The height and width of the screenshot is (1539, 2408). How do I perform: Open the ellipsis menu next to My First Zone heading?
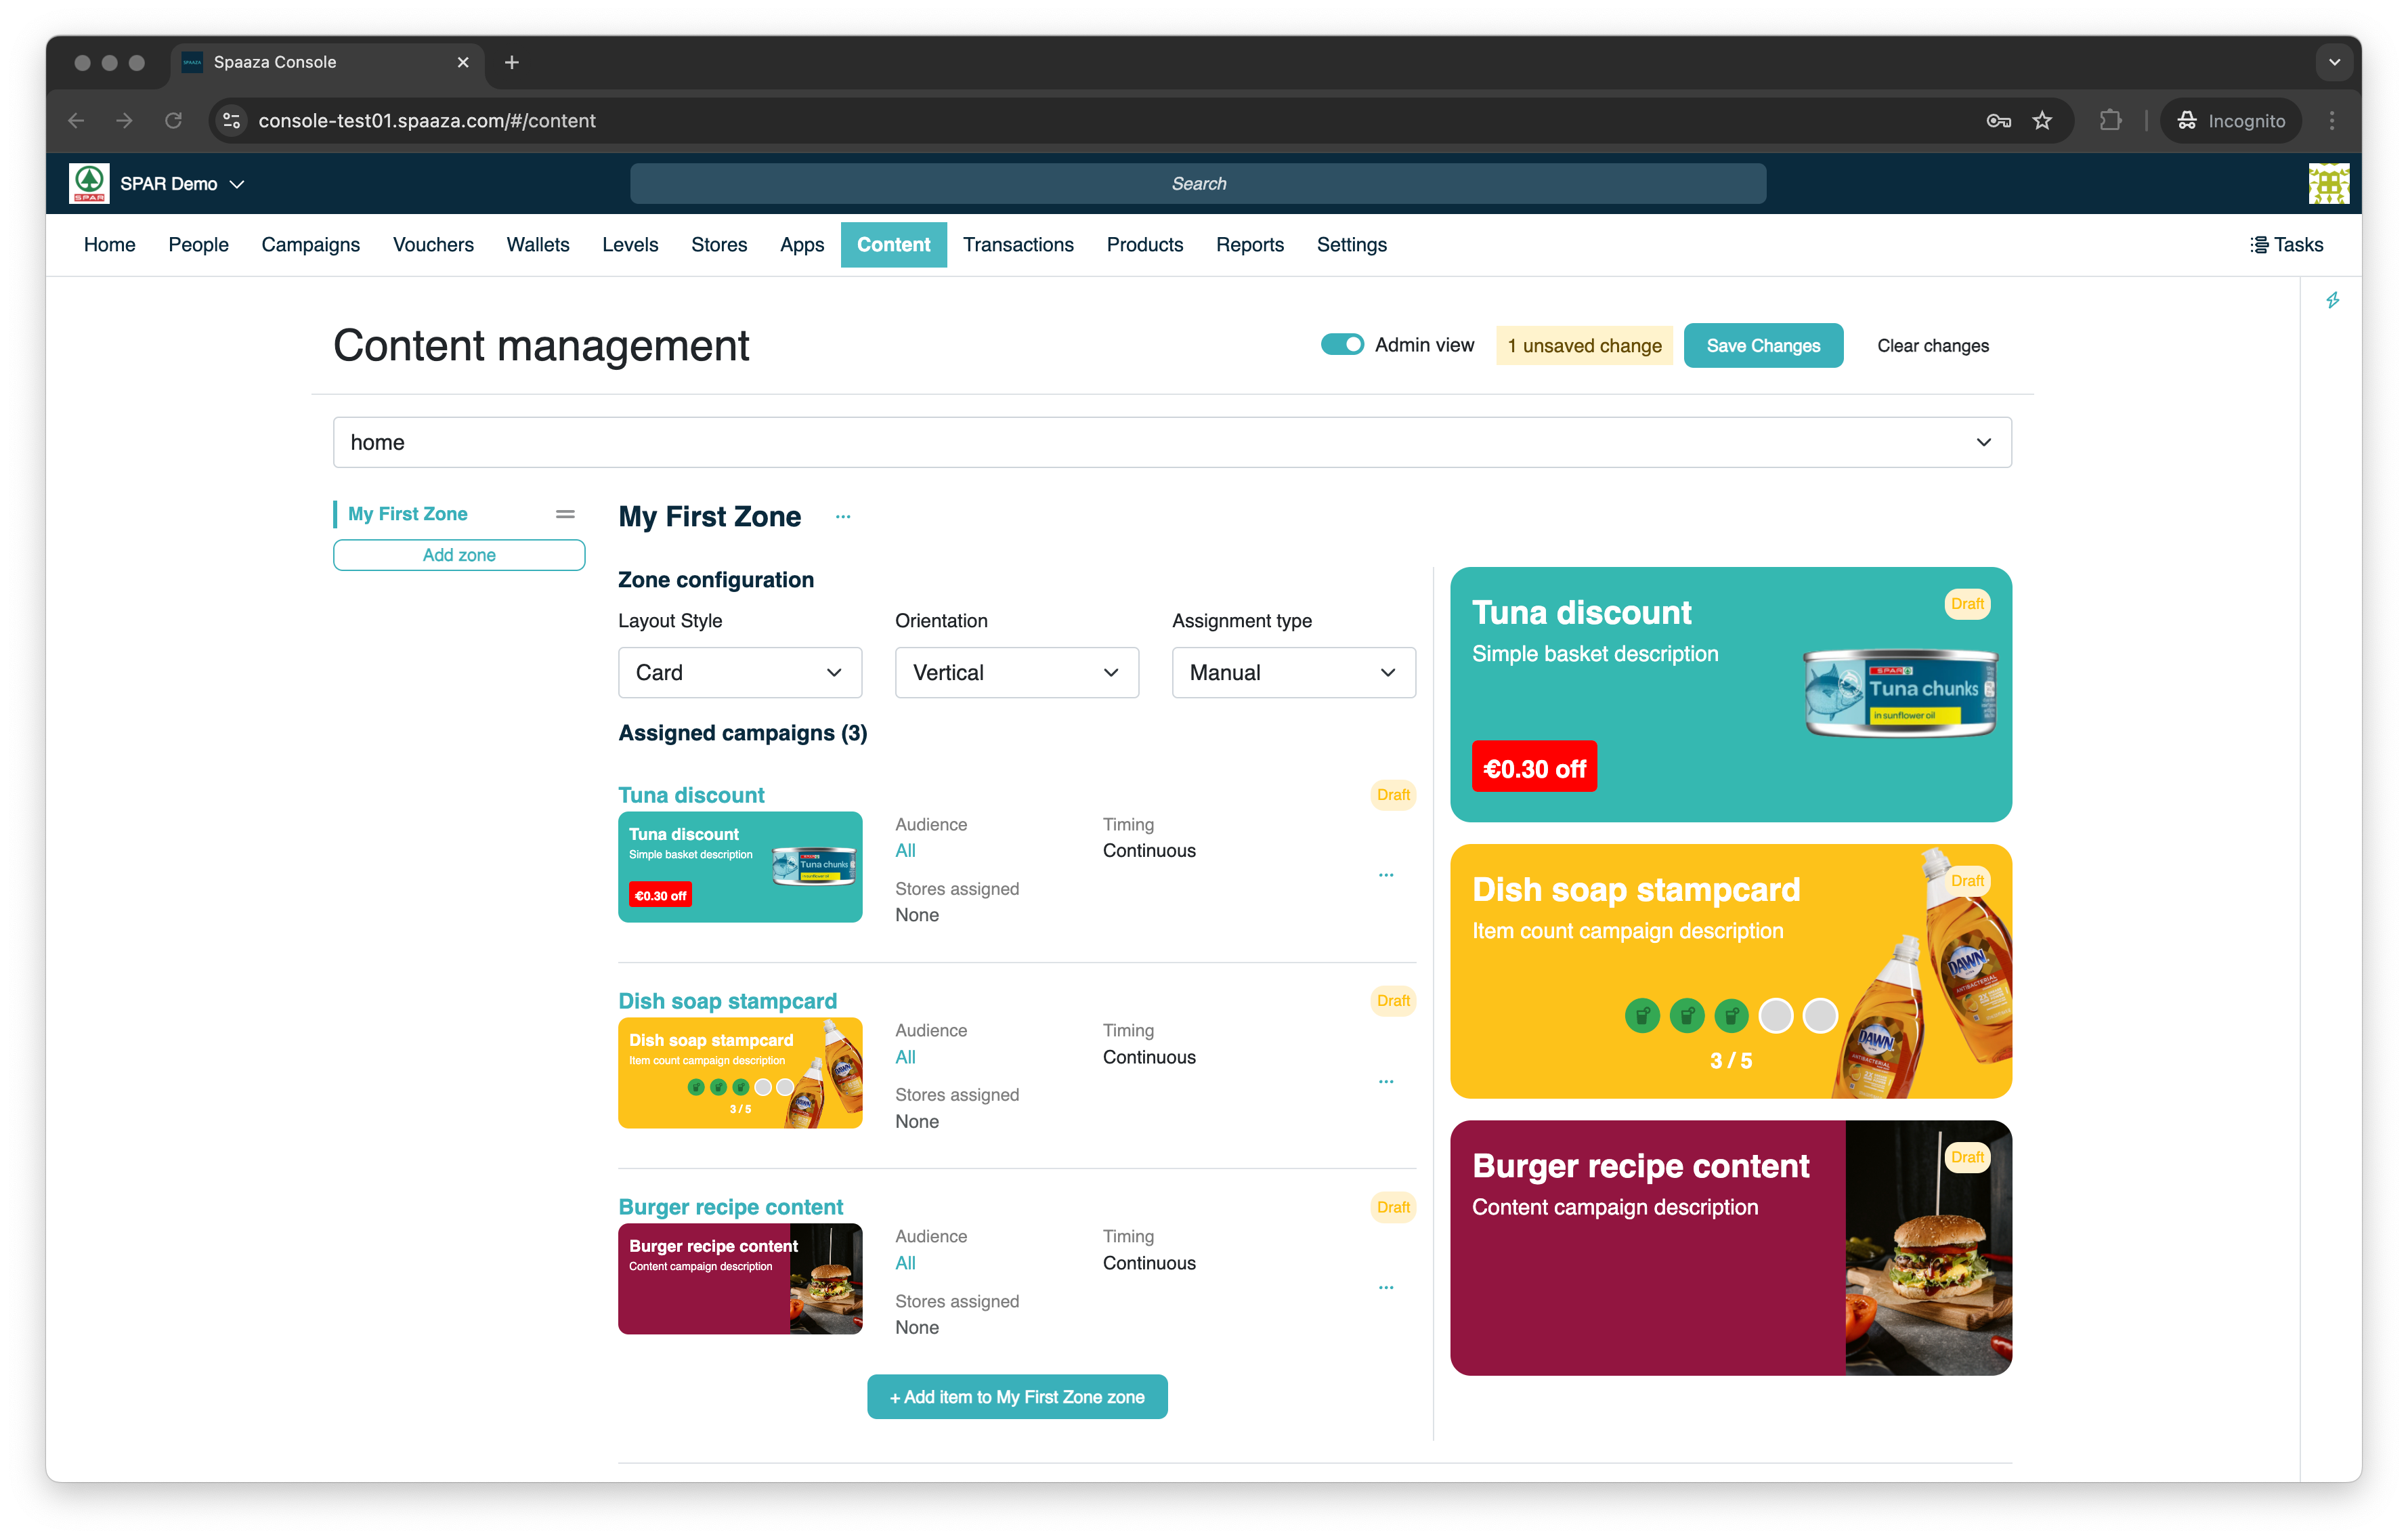pyautogui.click(x=843, y=517)
